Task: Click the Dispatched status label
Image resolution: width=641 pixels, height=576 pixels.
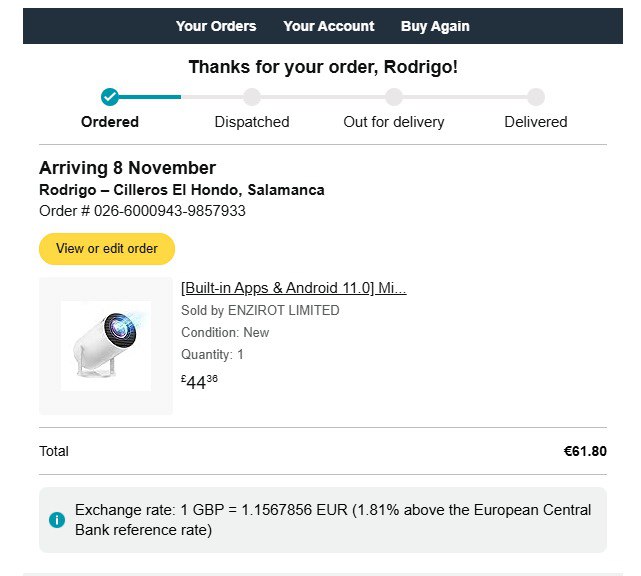Action: click(252, 122)
